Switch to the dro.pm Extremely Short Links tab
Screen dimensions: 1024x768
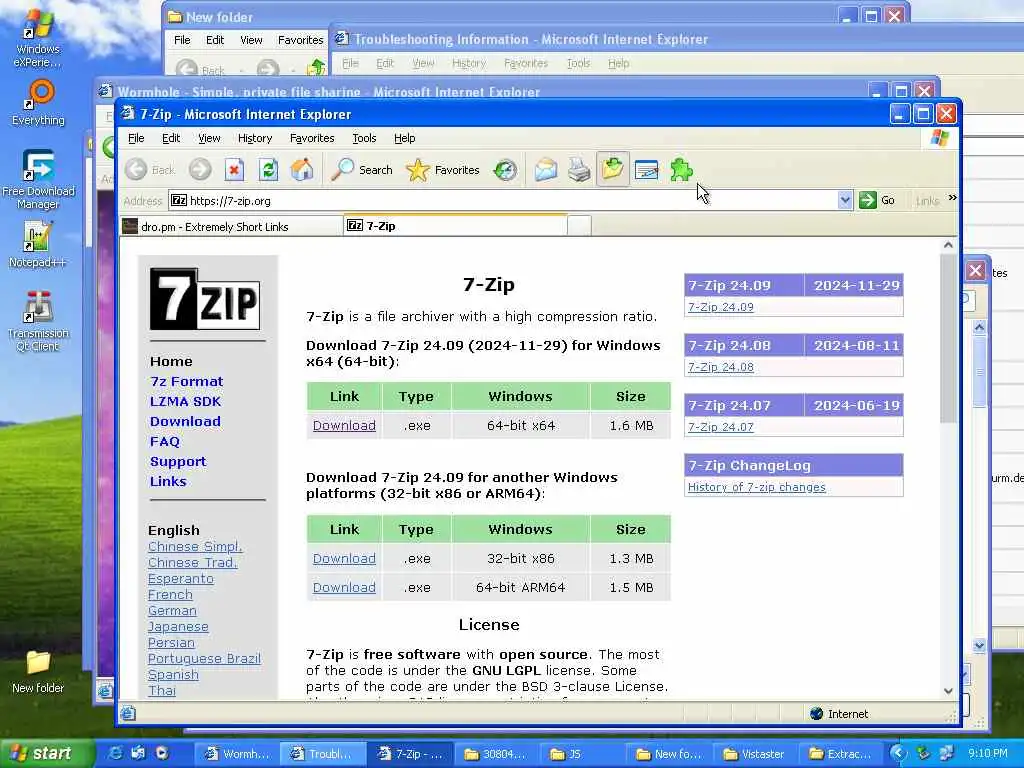pyautogui.click(x=231, y=227)
